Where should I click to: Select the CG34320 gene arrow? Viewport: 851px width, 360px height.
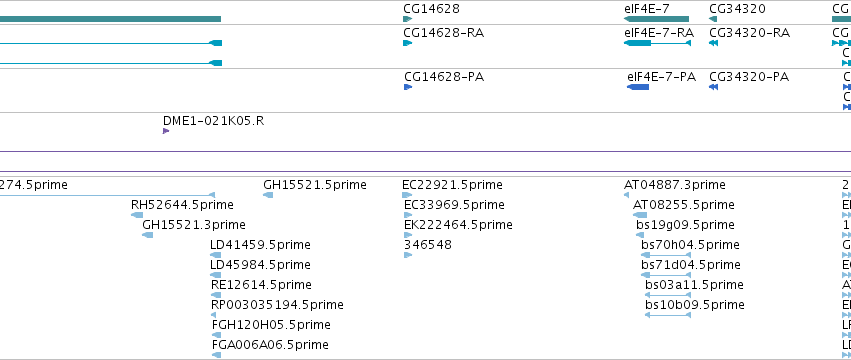(713, 19)
